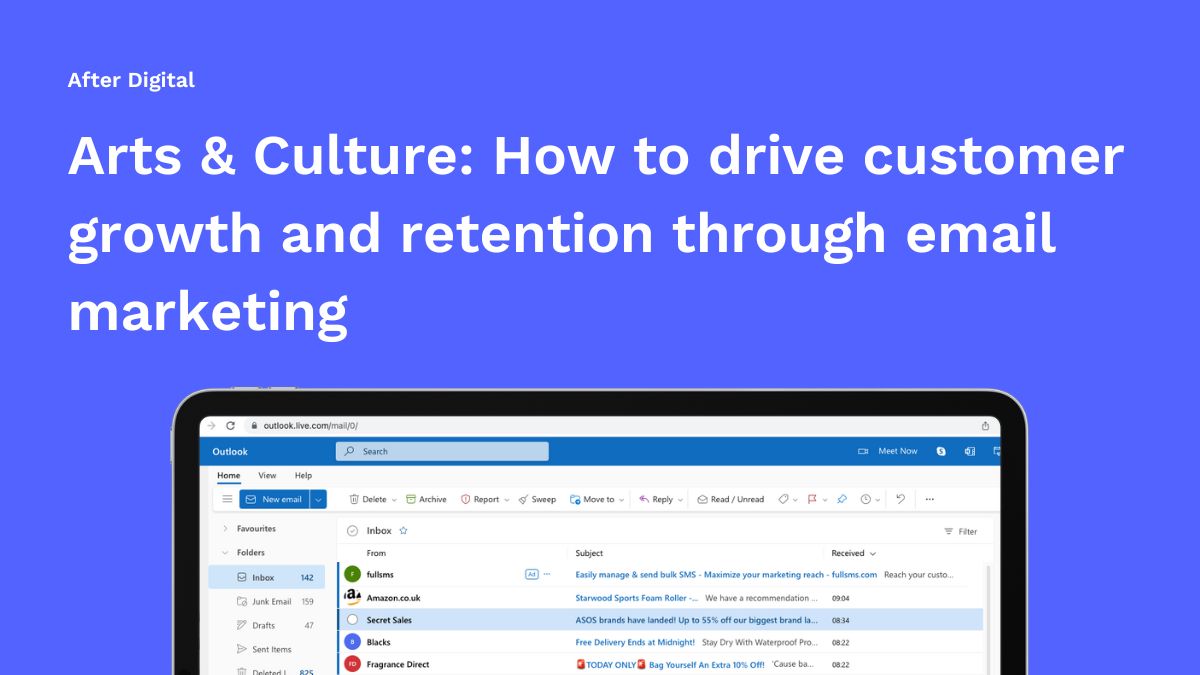The height and width of the screenshot is (675, 1200).
Task: Click the fullsms sender avatar
Action: tap(352, 574)
